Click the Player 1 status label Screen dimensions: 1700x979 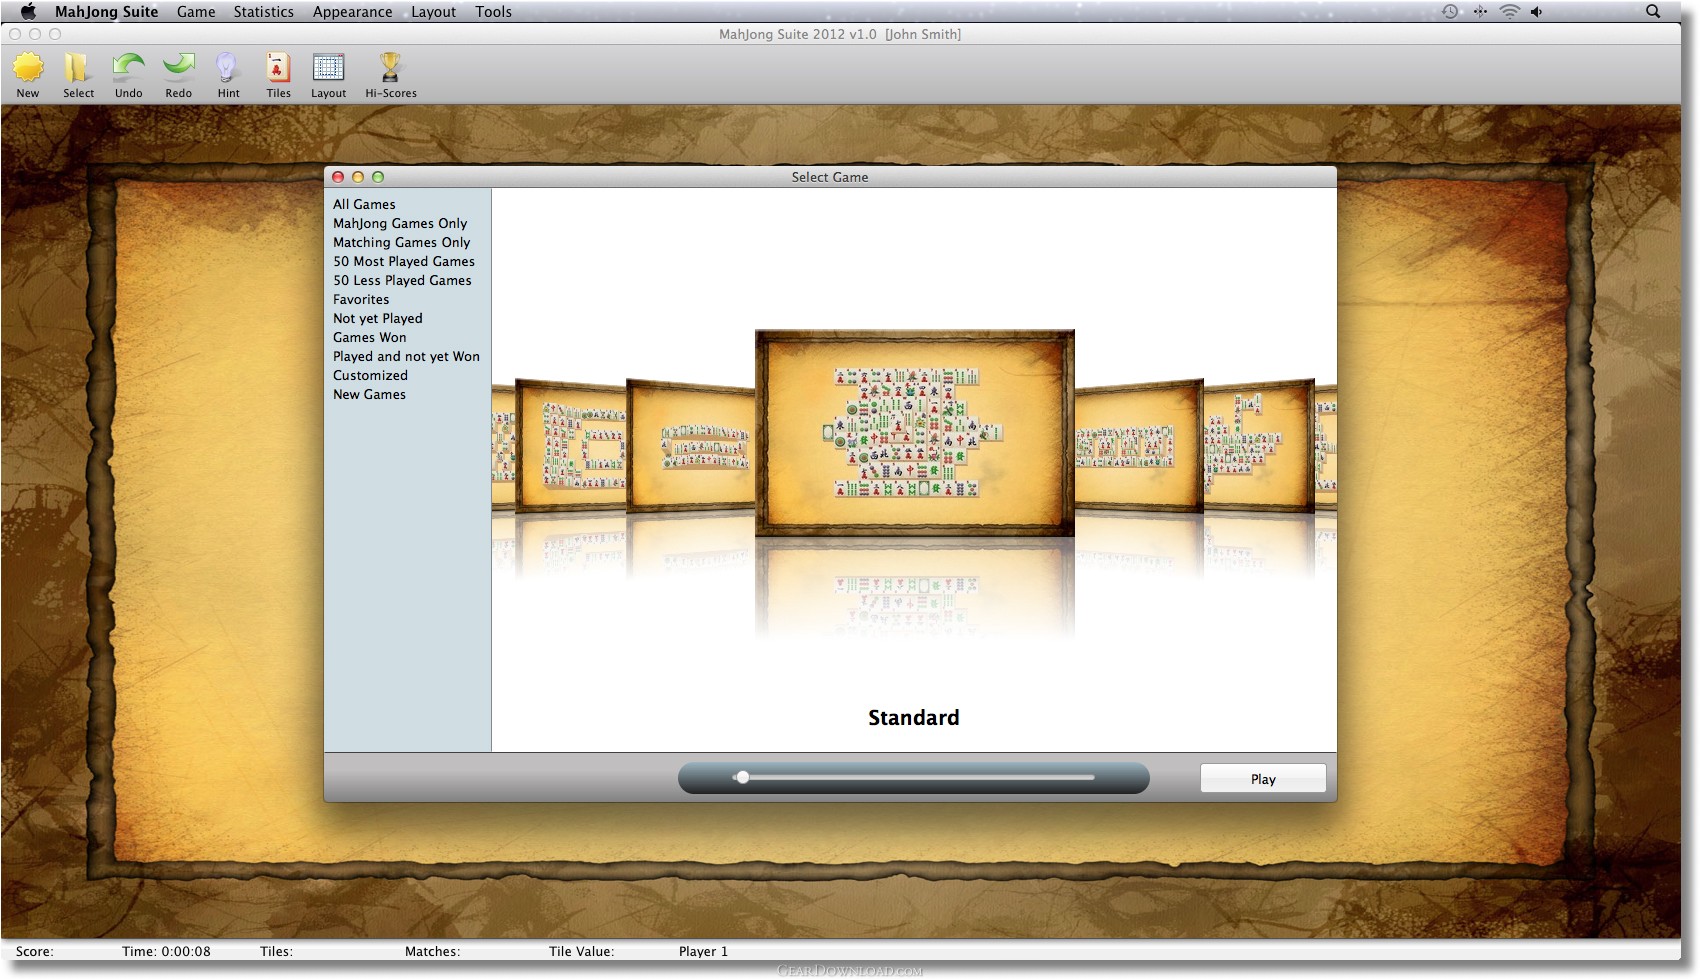(x=703, y=951)
